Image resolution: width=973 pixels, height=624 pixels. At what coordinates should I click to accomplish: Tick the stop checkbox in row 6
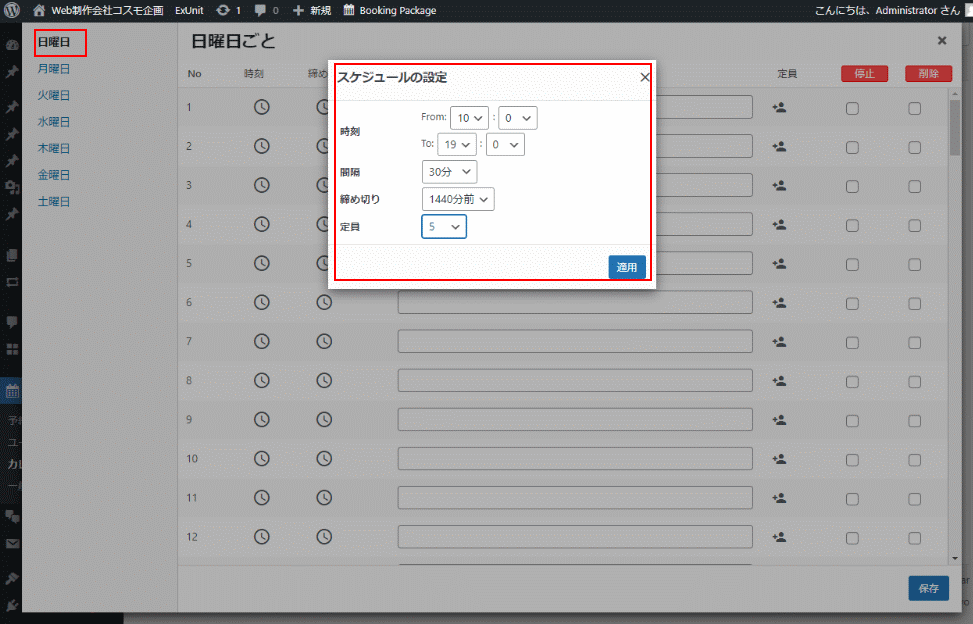tap(852, 303)
